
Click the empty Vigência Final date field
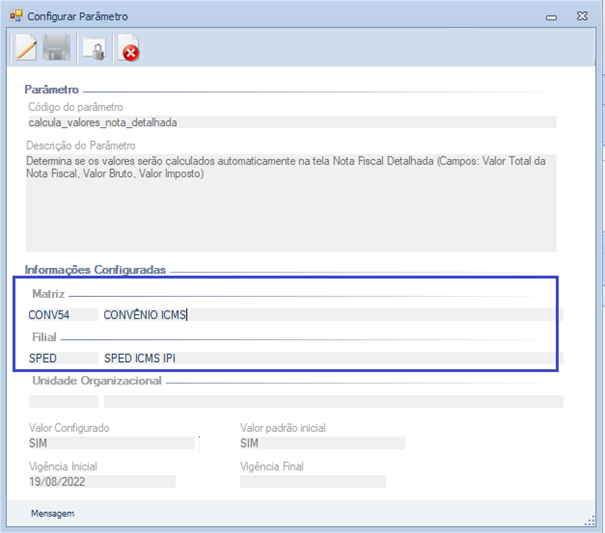pos(312,481)
